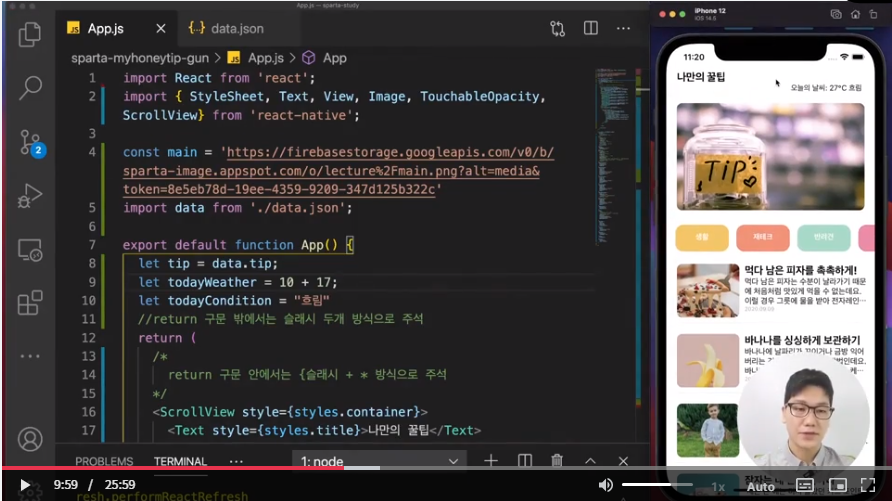Tap the child photo thumbnail
Viewport: 892px width, 501px height.
(708, 430)
